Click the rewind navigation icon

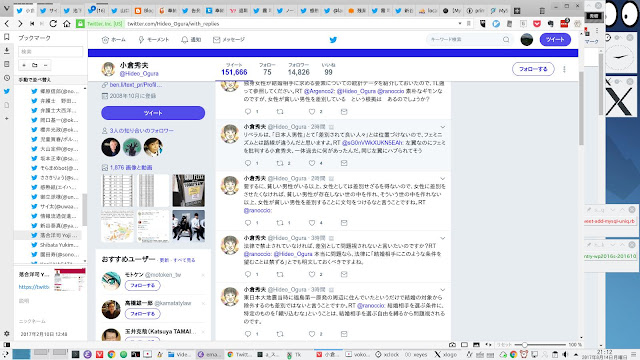(x=32, y=24)
